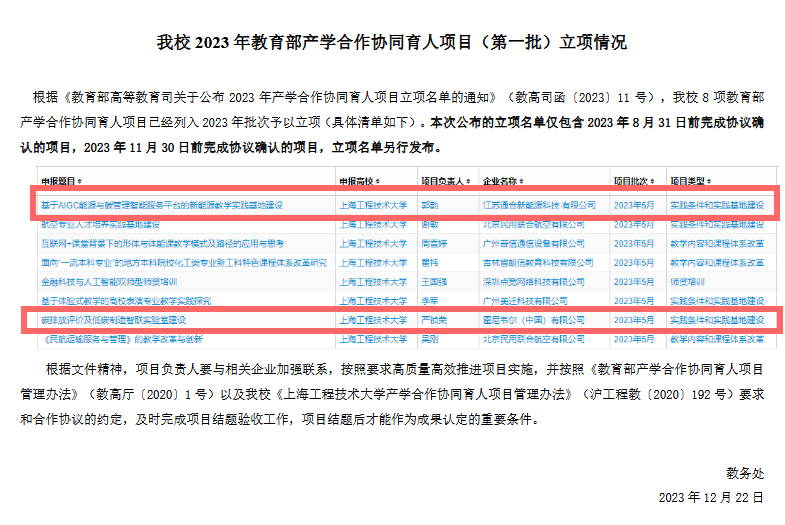Click the 《民航运输服务与管理》 project title

122,339
